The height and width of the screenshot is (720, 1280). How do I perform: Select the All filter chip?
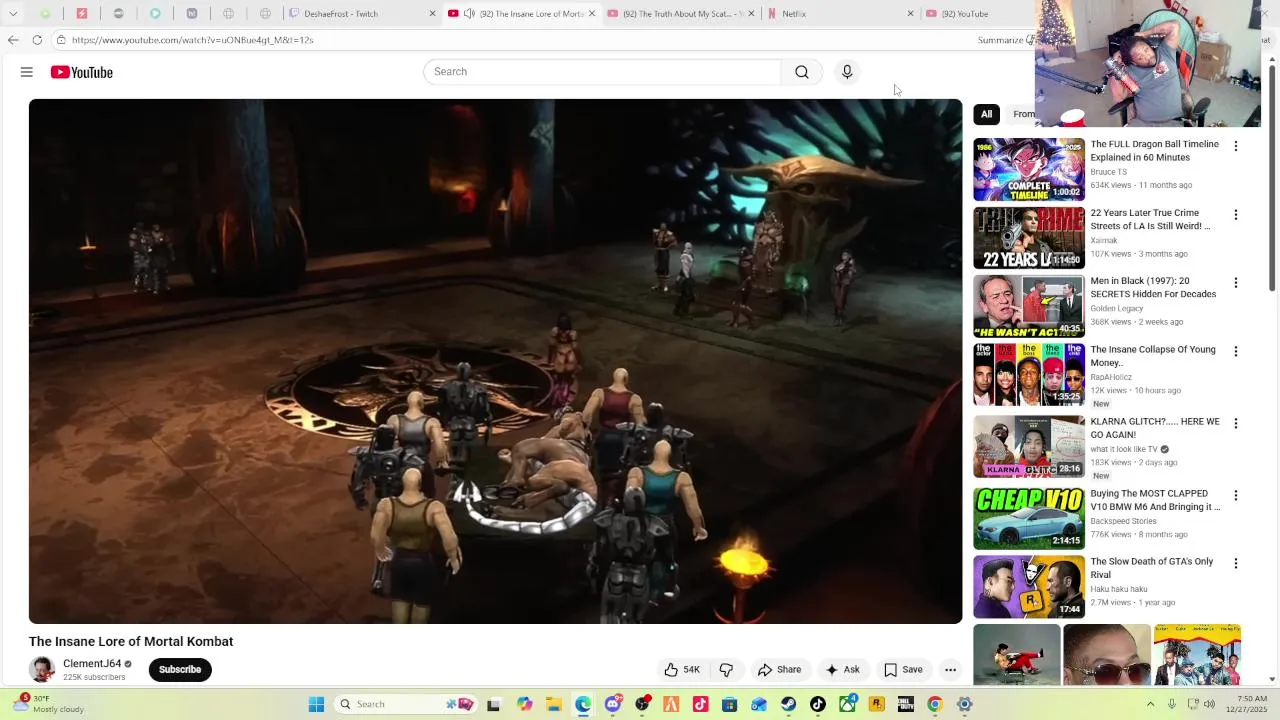[x=986, y=114]
